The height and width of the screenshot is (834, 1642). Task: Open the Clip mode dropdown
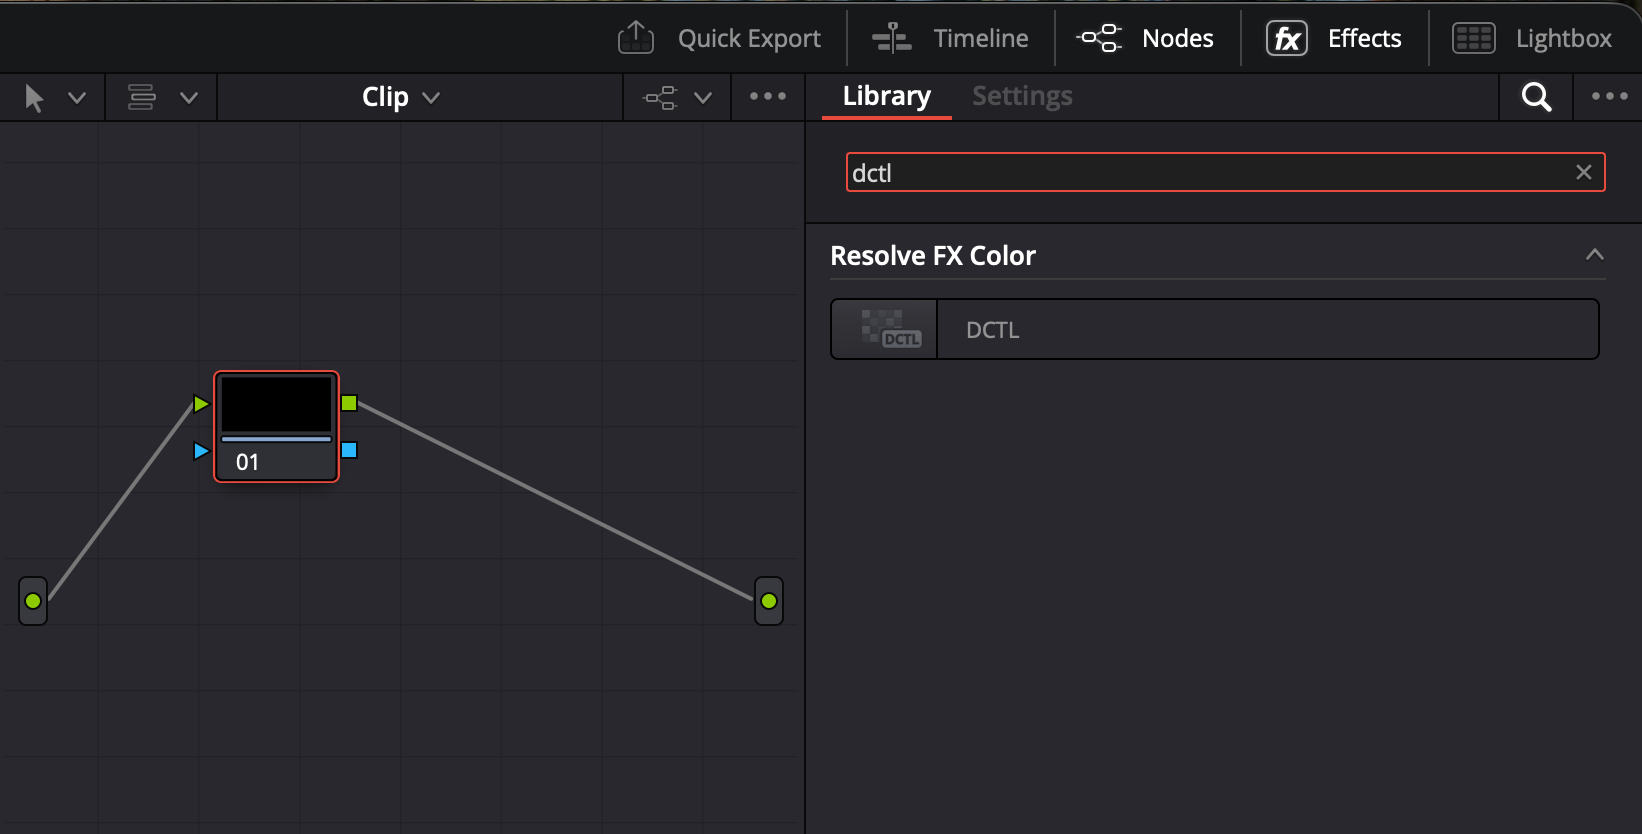pos(400,97)
